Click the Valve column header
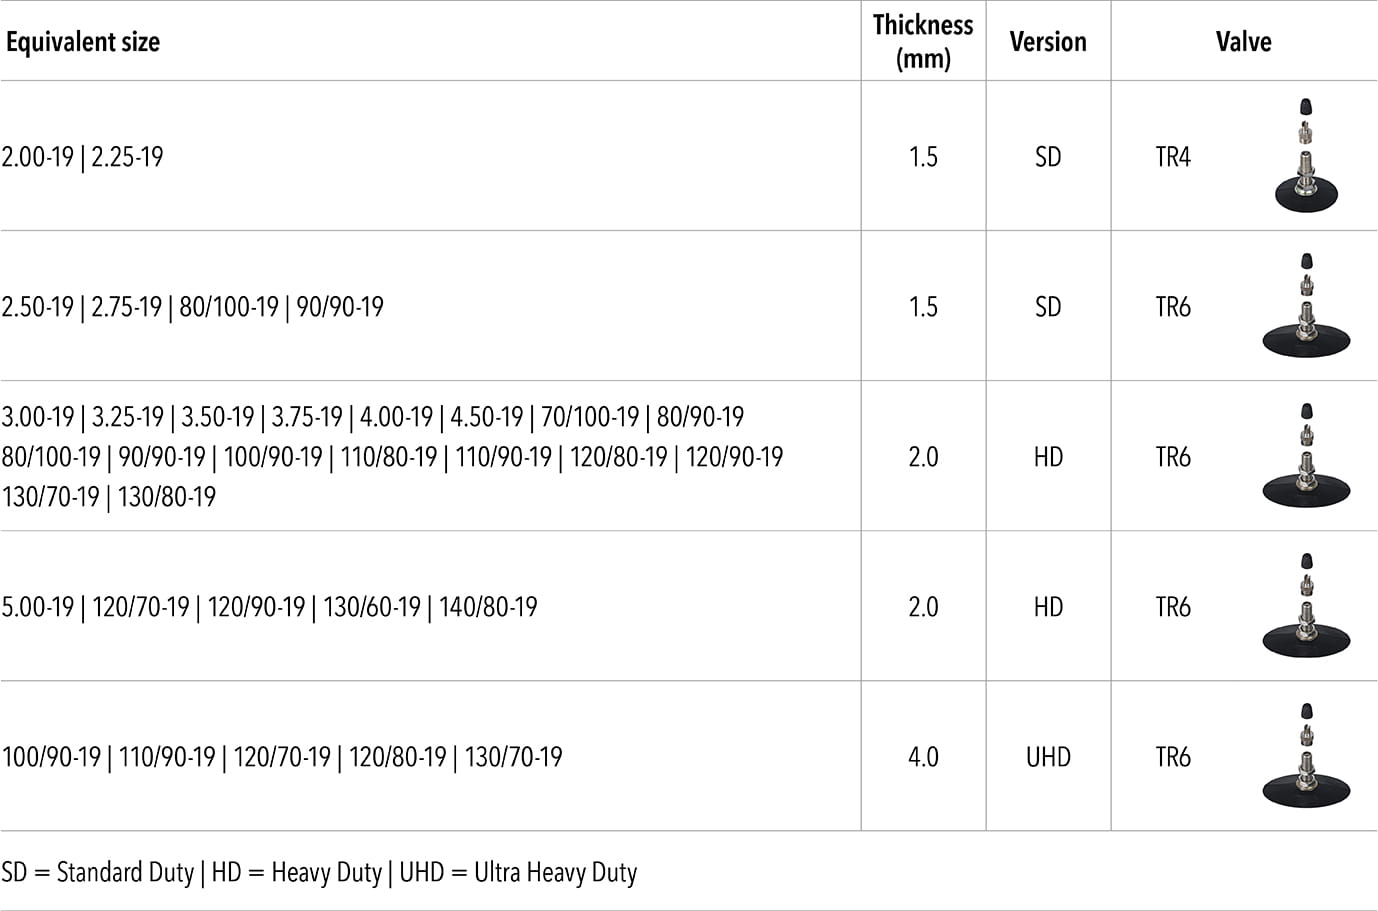 (1243, 42)
